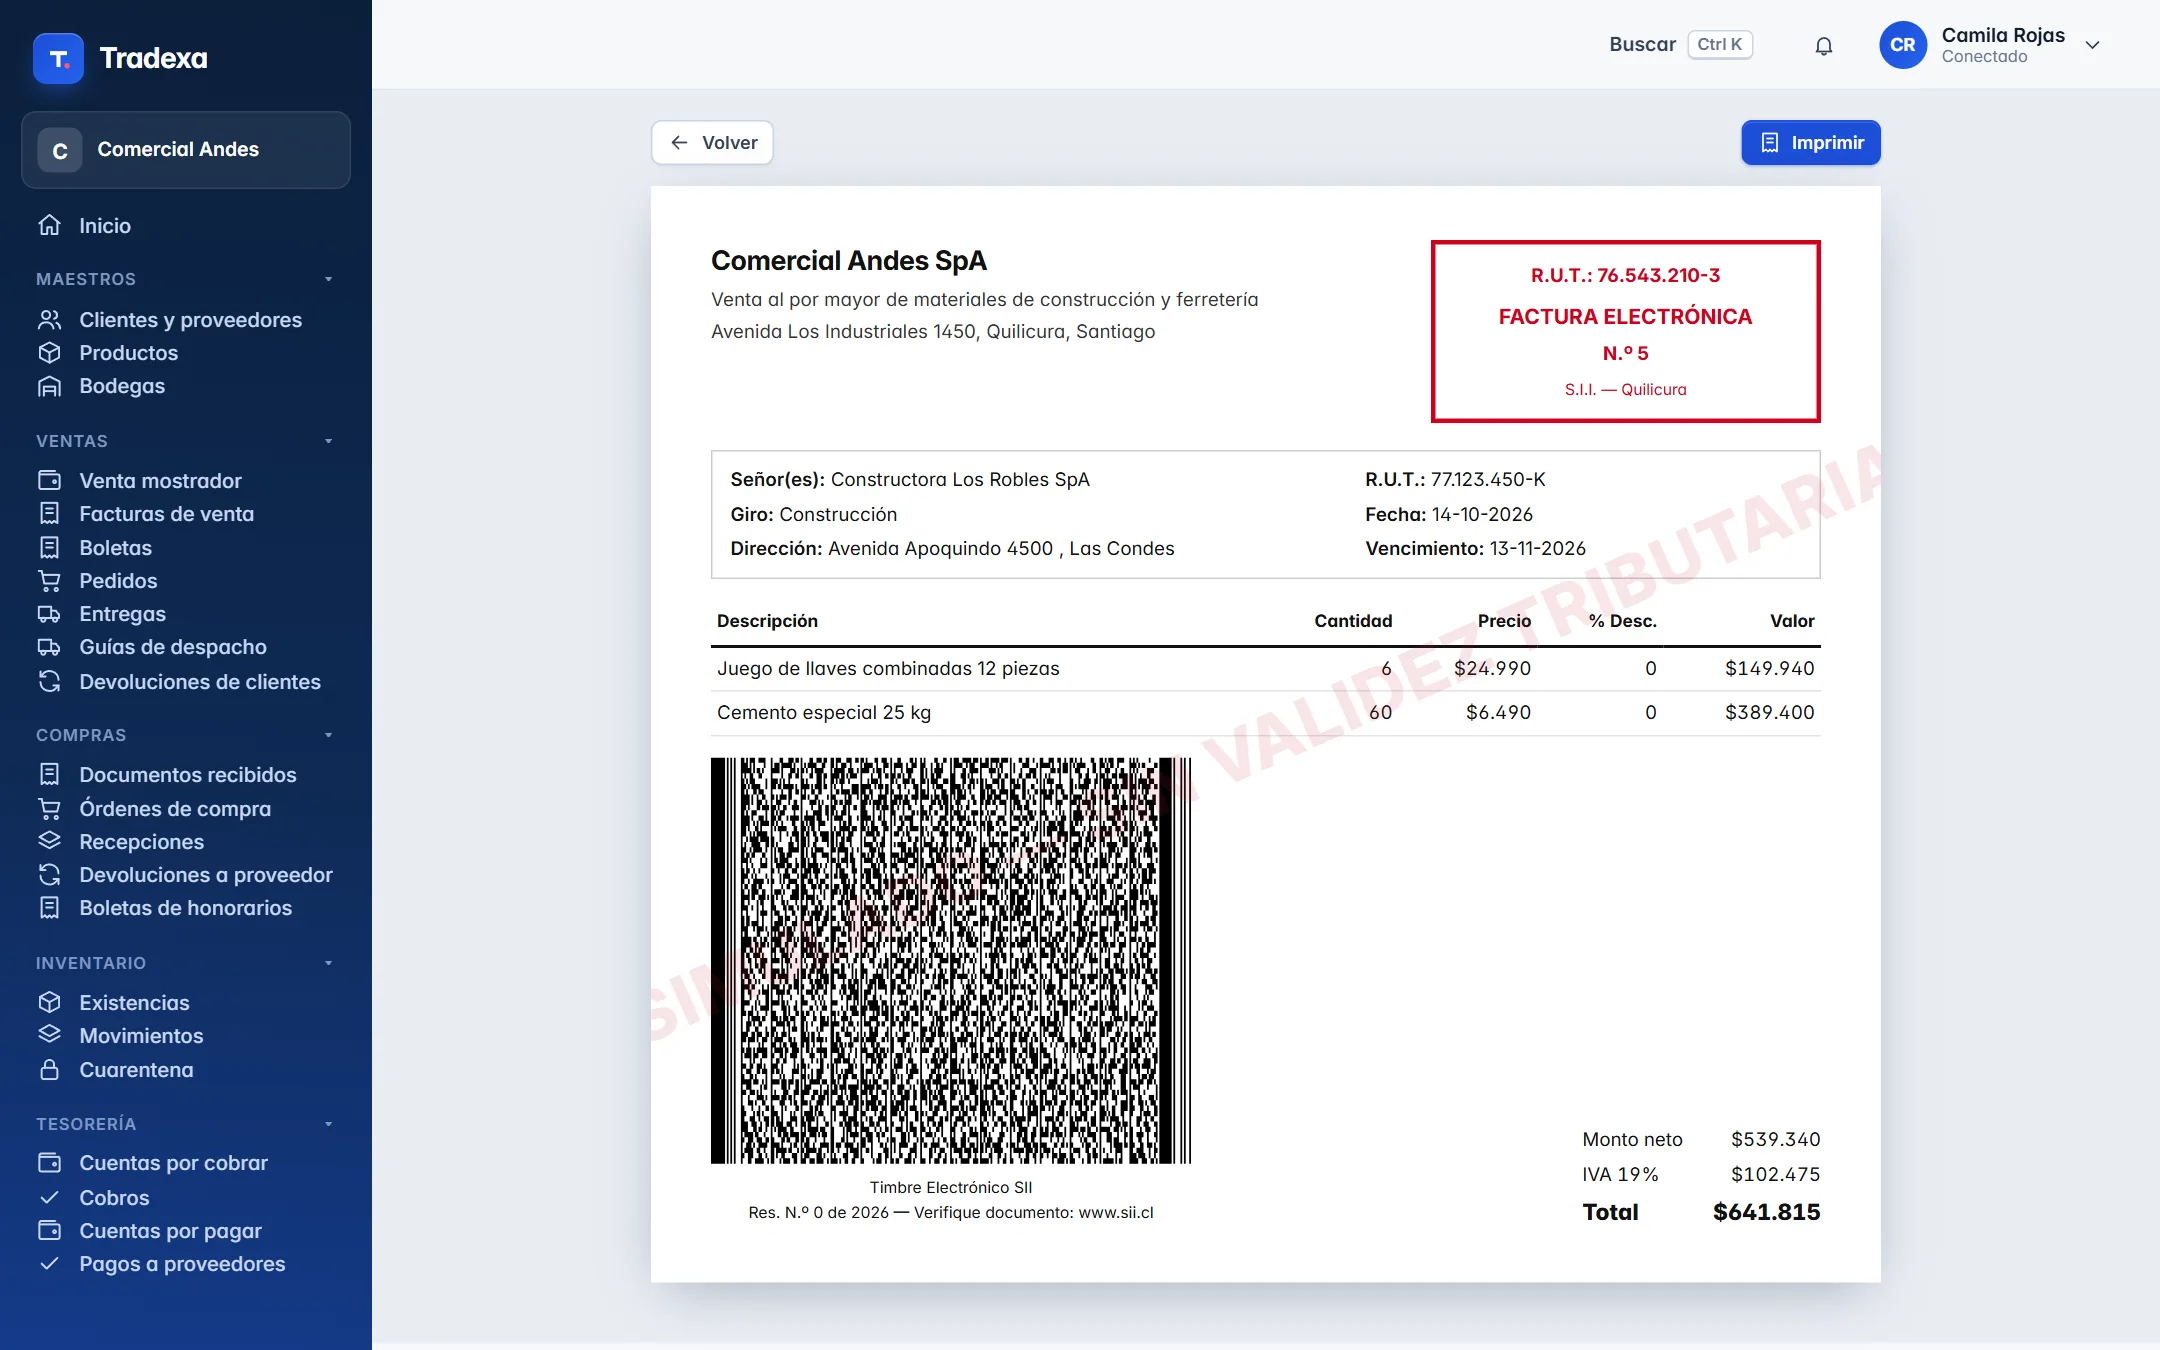The image size is (2160, 1350).
Task: Click the Volver back button
Action: pos(712,143)
